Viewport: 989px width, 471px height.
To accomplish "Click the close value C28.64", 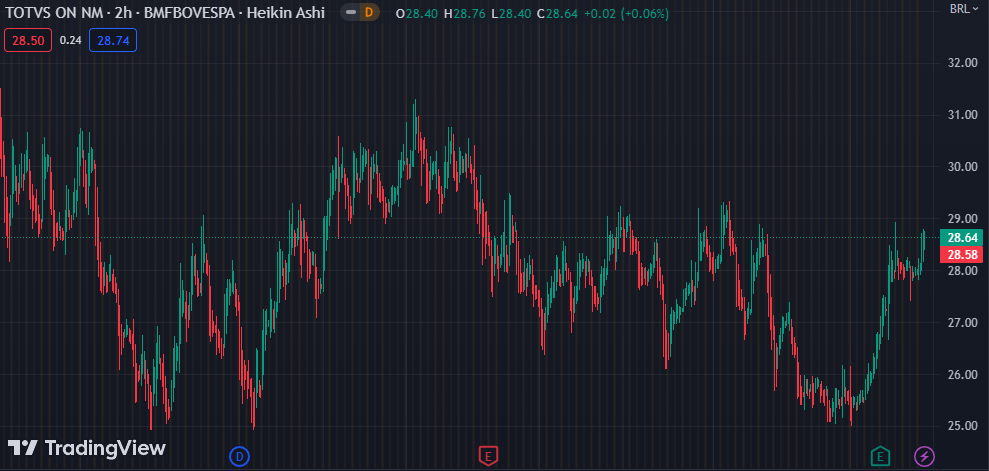I will pyautogui.click(x=557, y=13).
